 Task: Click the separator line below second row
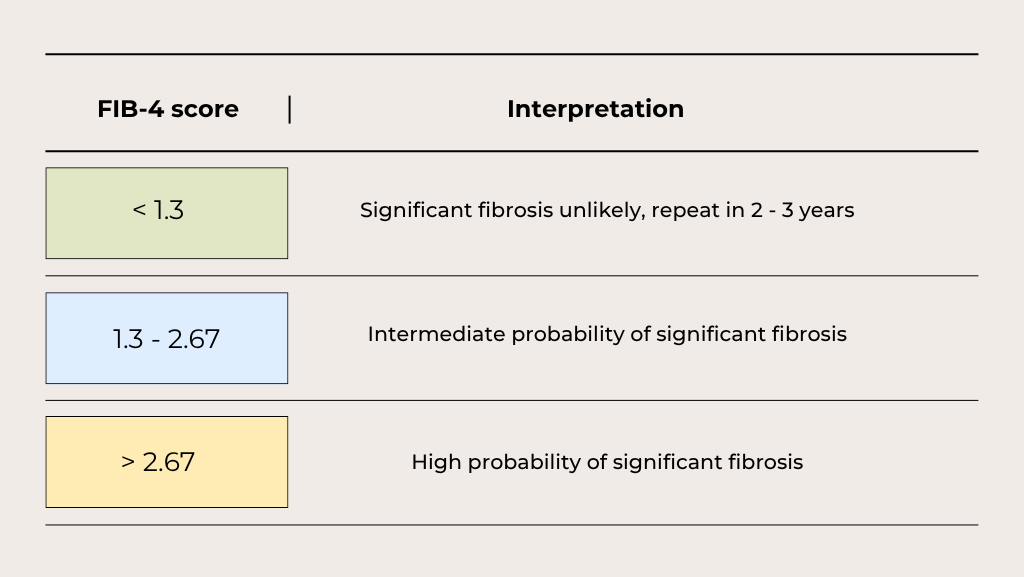click(512, 401)
